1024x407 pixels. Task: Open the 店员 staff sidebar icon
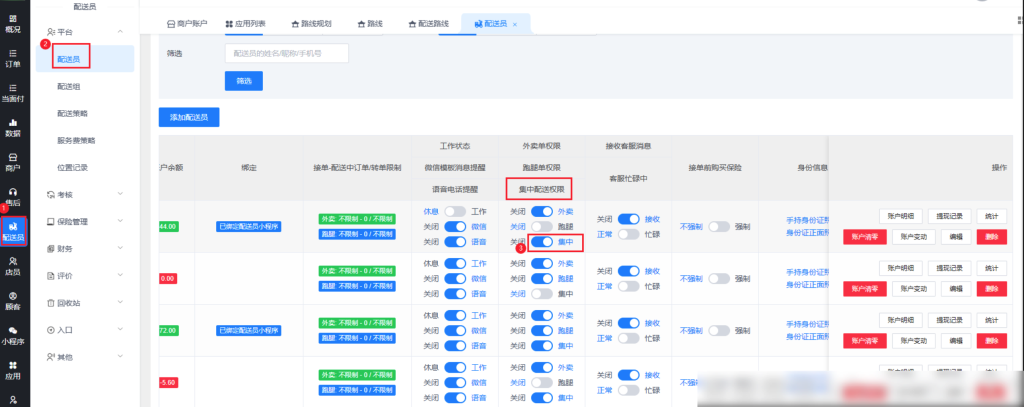coord(12,265)
